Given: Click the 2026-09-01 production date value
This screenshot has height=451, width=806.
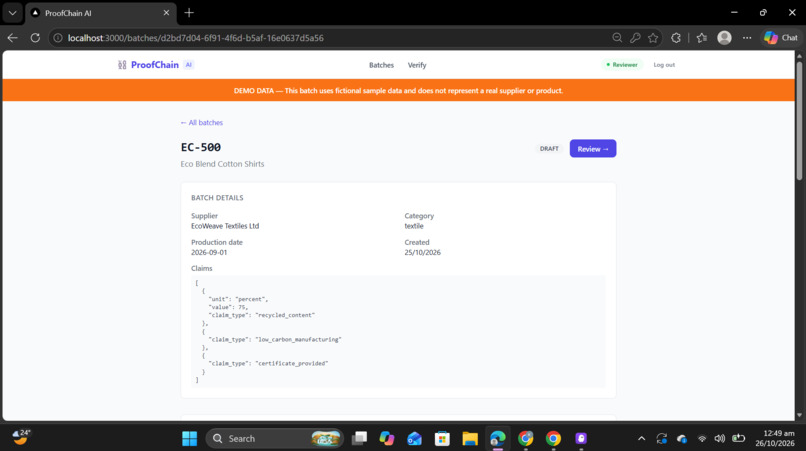Looking at the screenshot, I should pyautogui.click(x=209, y=252).
